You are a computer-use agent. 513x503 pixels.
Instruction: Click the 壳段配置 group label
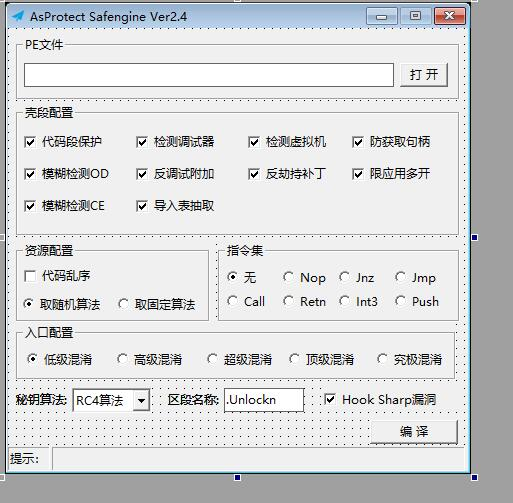click(x=49, y=113)
